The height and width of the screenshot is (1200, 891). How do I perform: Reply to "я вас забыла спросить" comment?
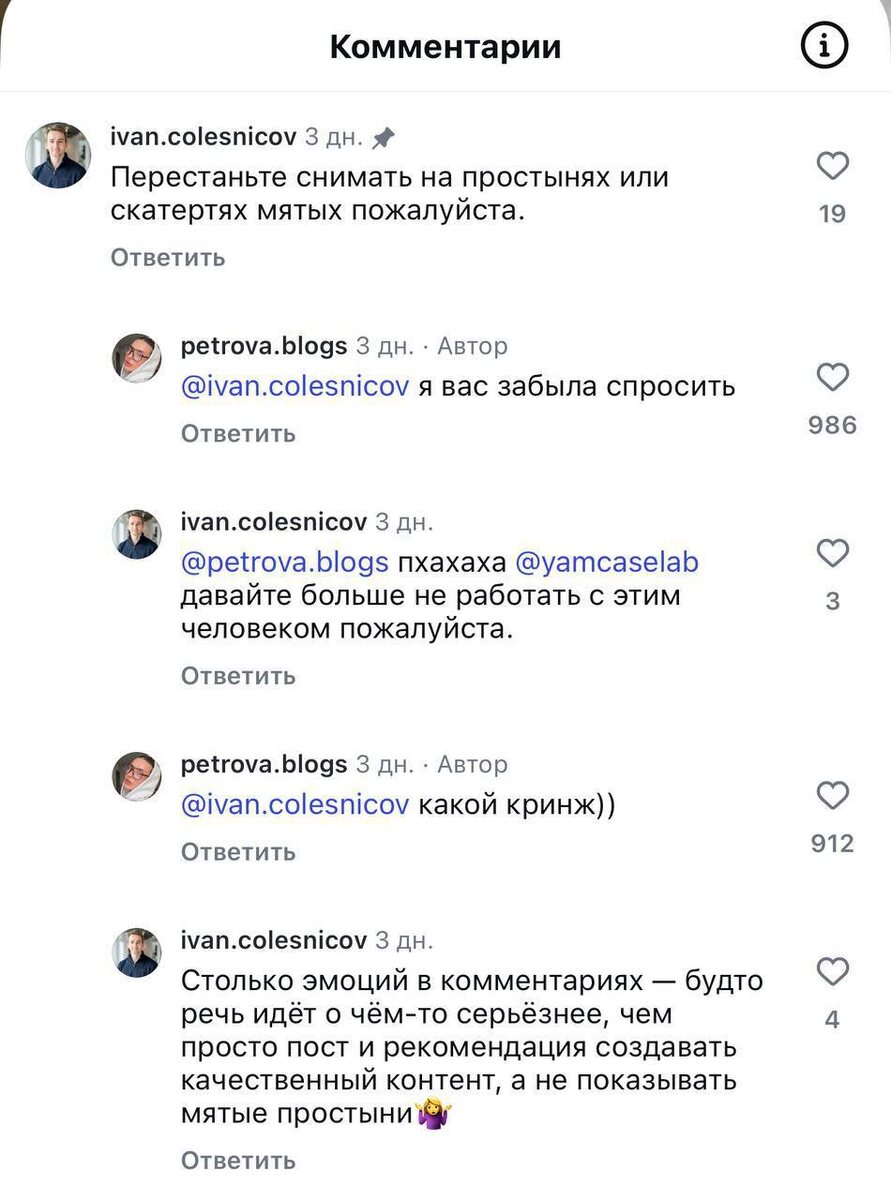tap(238, 434)
